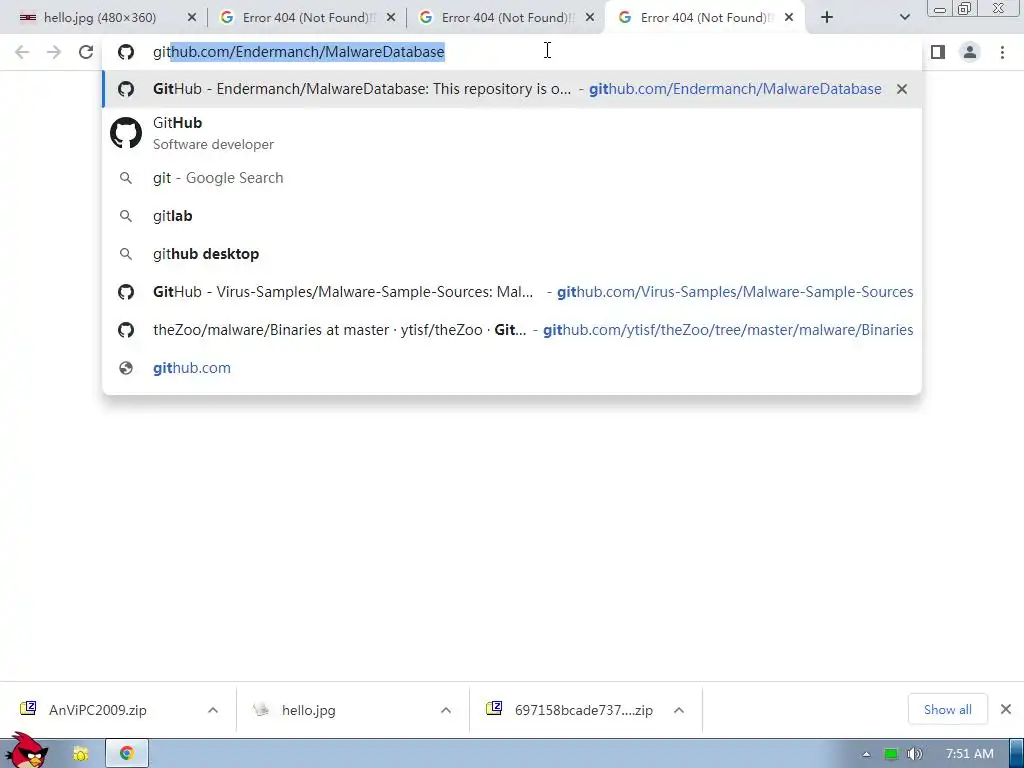This screenshot has height=768, width=1024.
Task: Close the downloads bar
Action: tap(1006, 709)
